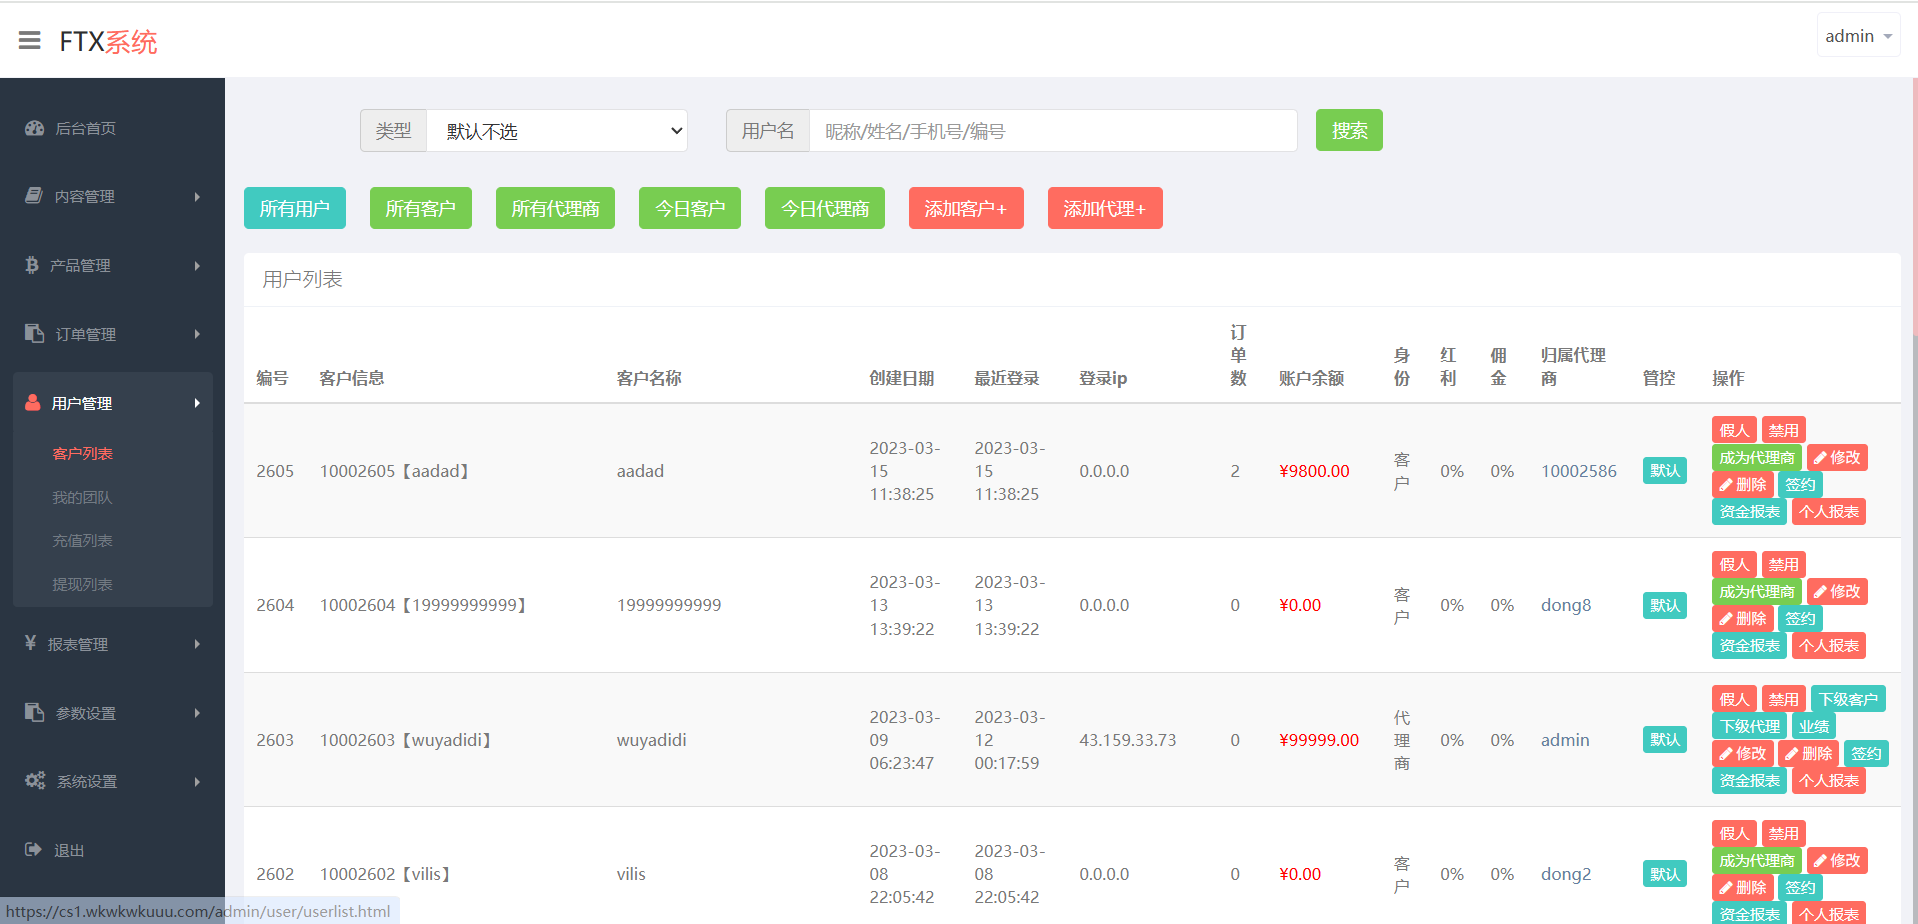Open 充值列表 in the sidebar submenu
Image resolution: width=1918 pixels, height=924 pixels.
(x=82, y=541)
